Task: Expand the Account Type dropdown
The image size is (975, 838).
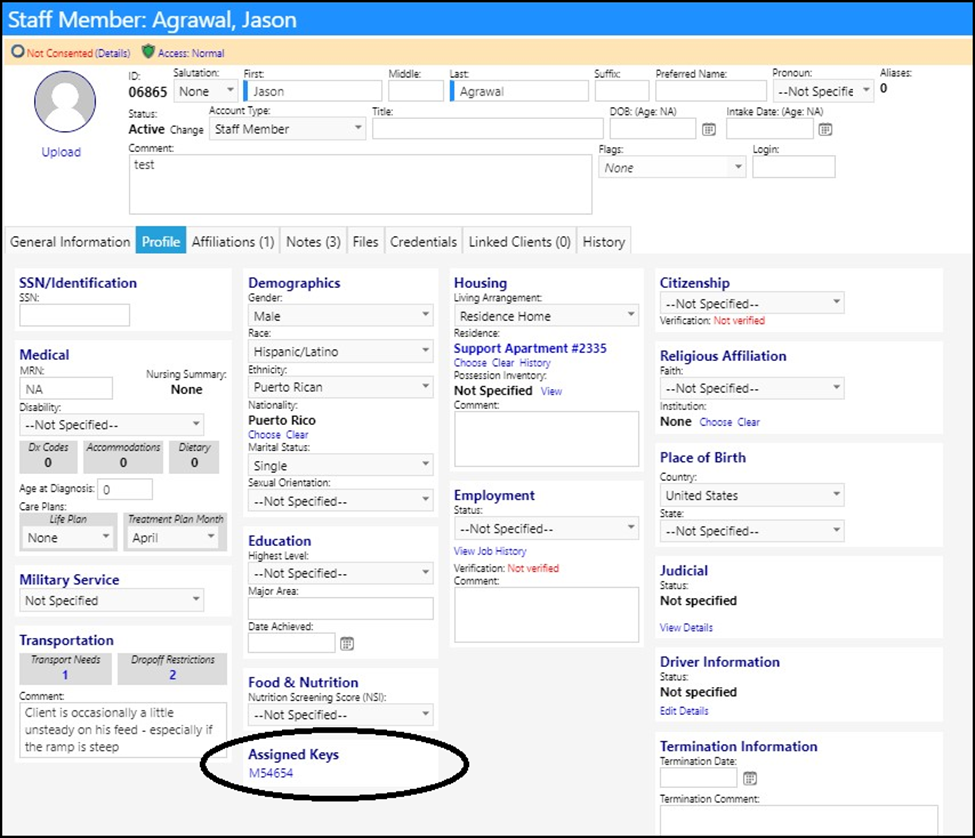Action: pos(287,129)
